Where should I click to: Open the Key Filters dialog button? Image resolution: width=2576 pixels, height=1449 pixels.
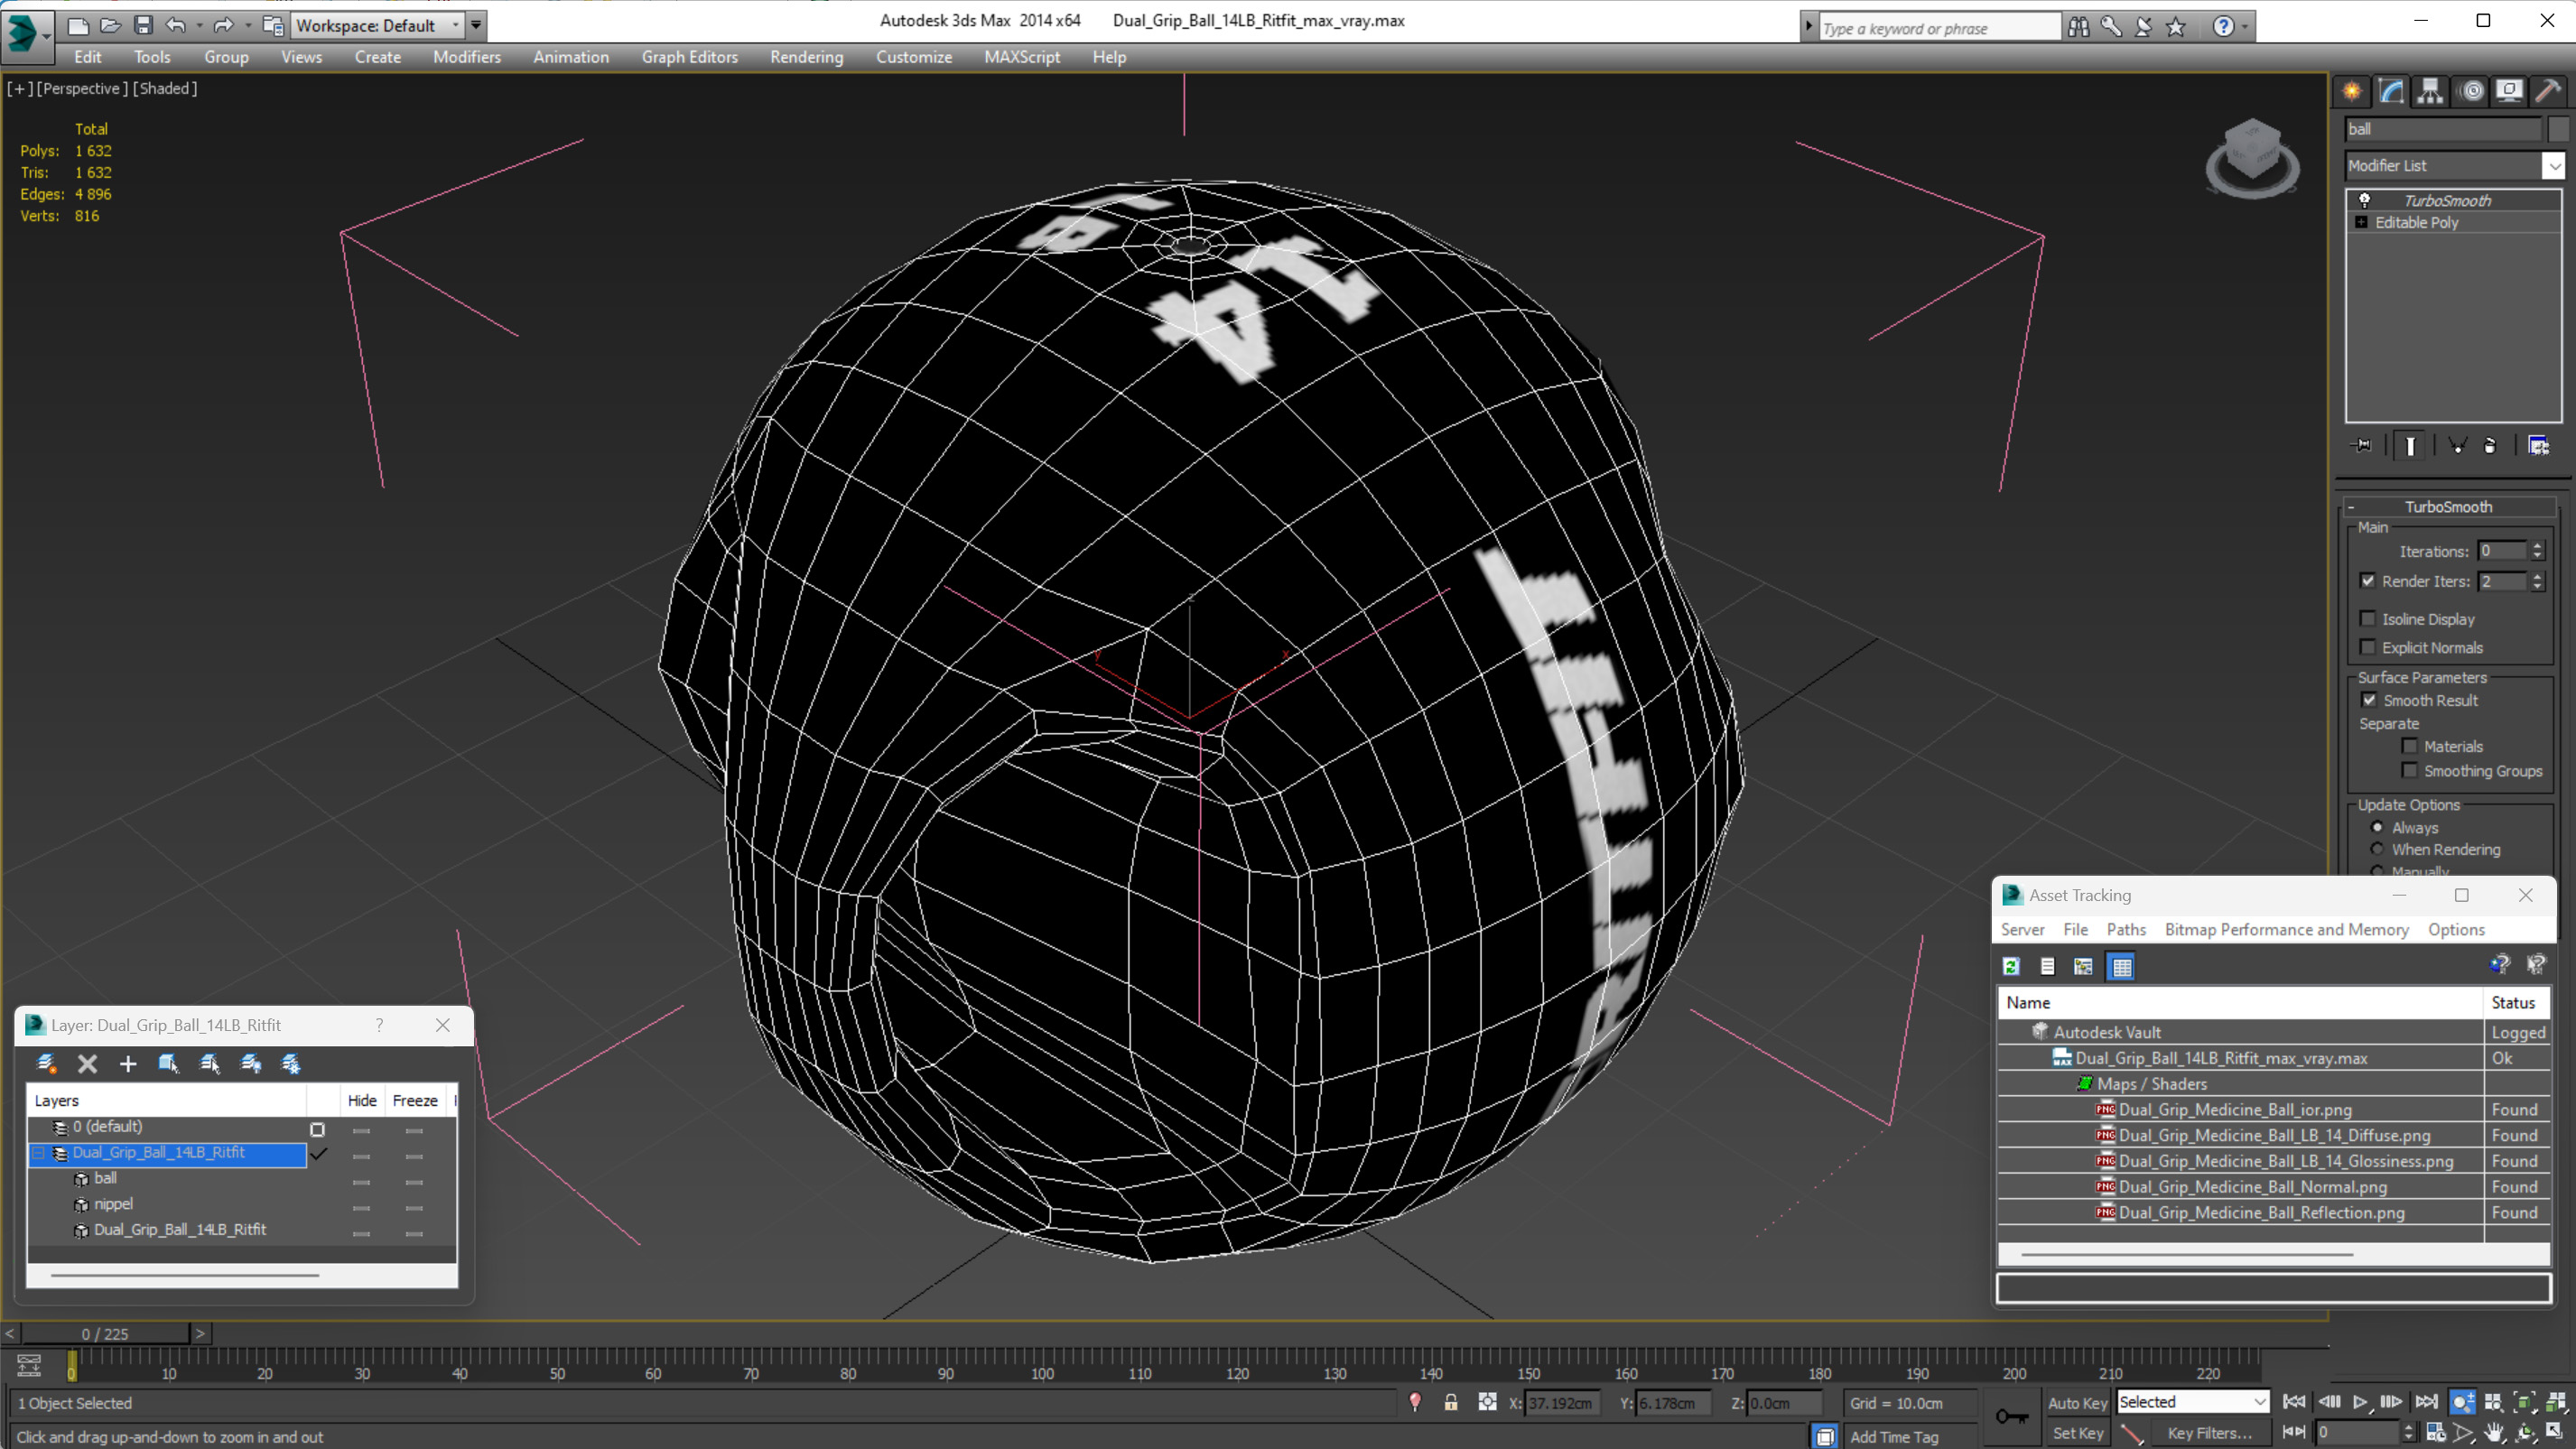point(2209,1433)
